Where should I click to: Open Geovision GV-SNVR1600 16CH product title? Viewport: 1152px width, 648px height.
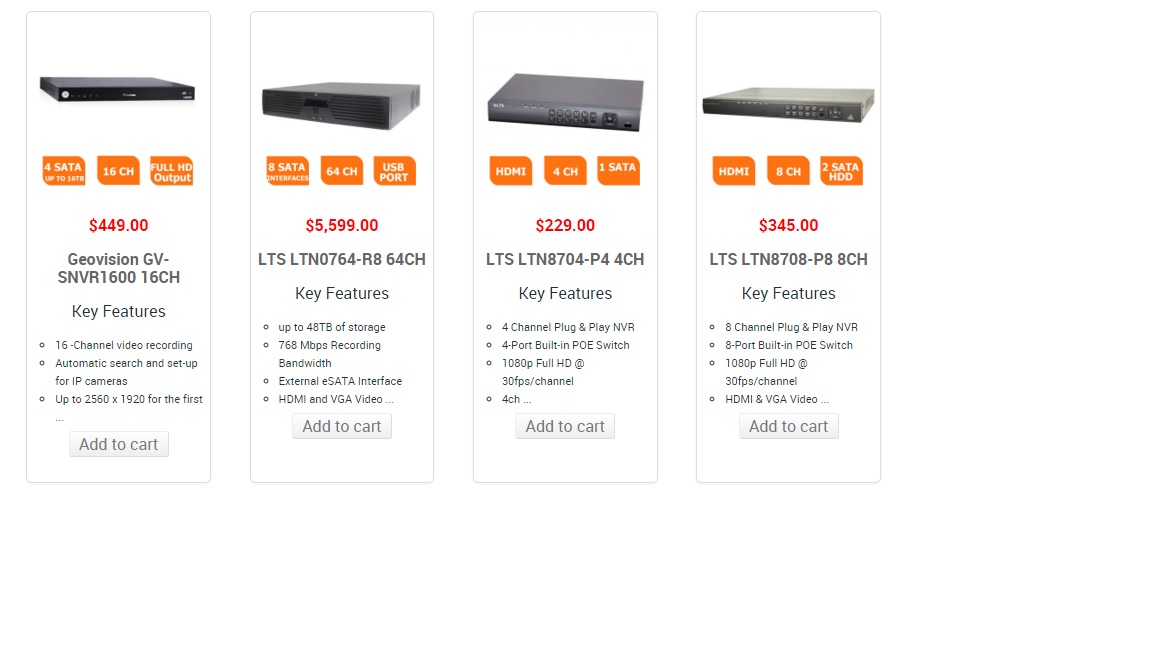[119, 268]
